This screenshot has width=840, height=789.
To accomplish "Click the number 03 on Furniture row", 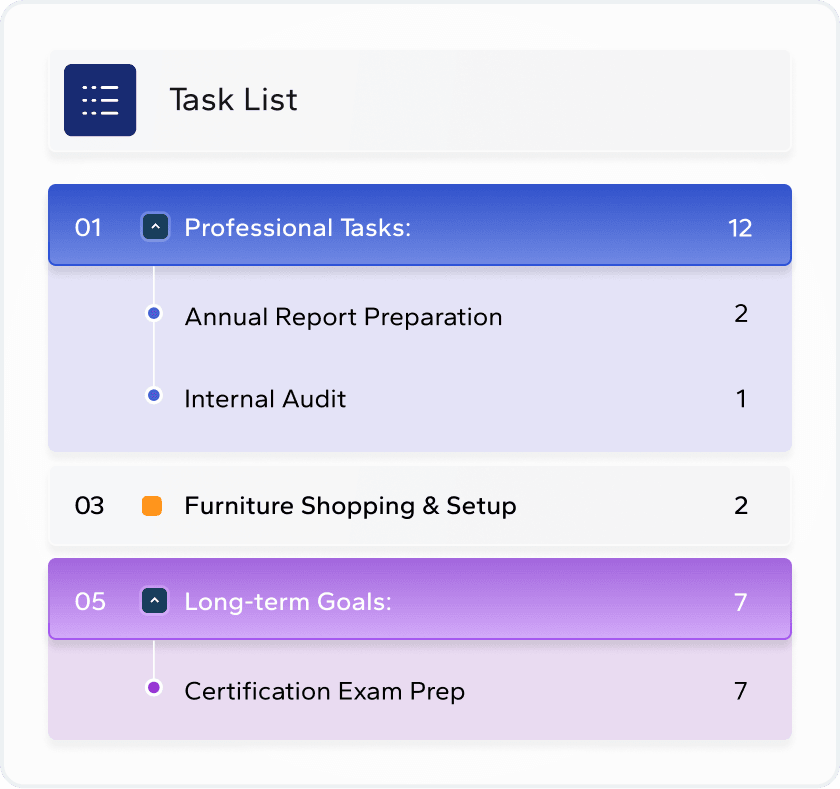I will (89, 506).
